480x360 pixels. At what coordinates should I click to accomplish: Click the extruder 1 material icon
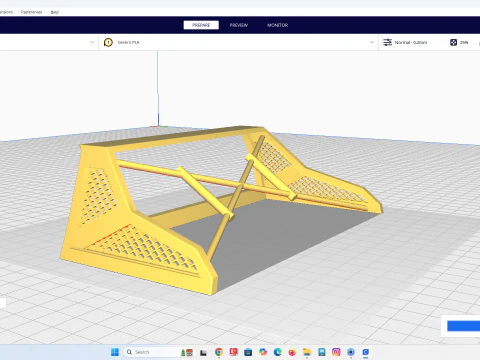[108, 42]
